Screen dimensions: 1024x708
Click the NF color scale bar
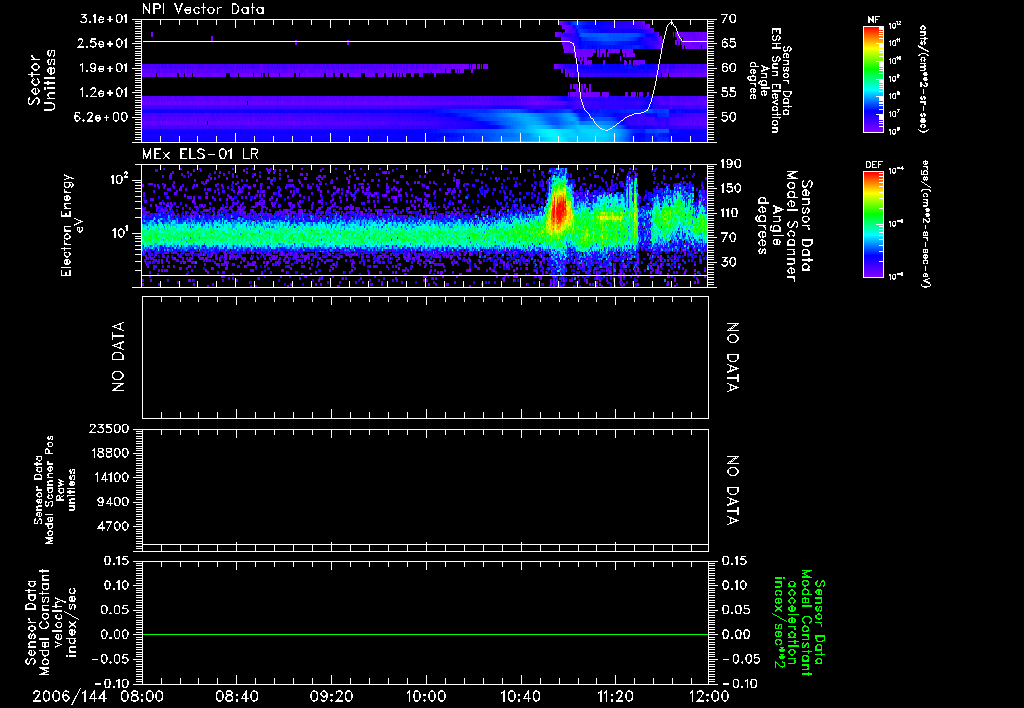click(872, 80)
